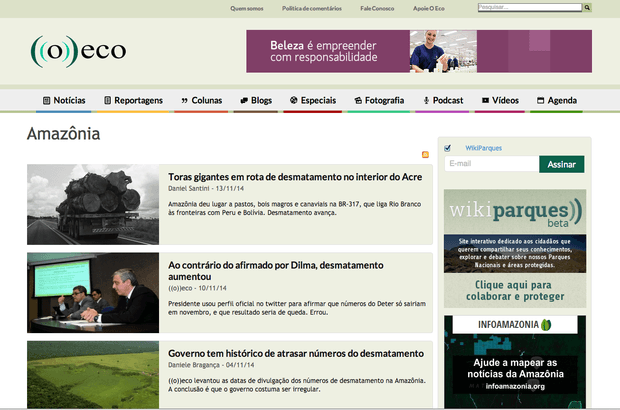Toggle the WikiParques checkbox
The image size is (620, 410).
coord(447,148)
